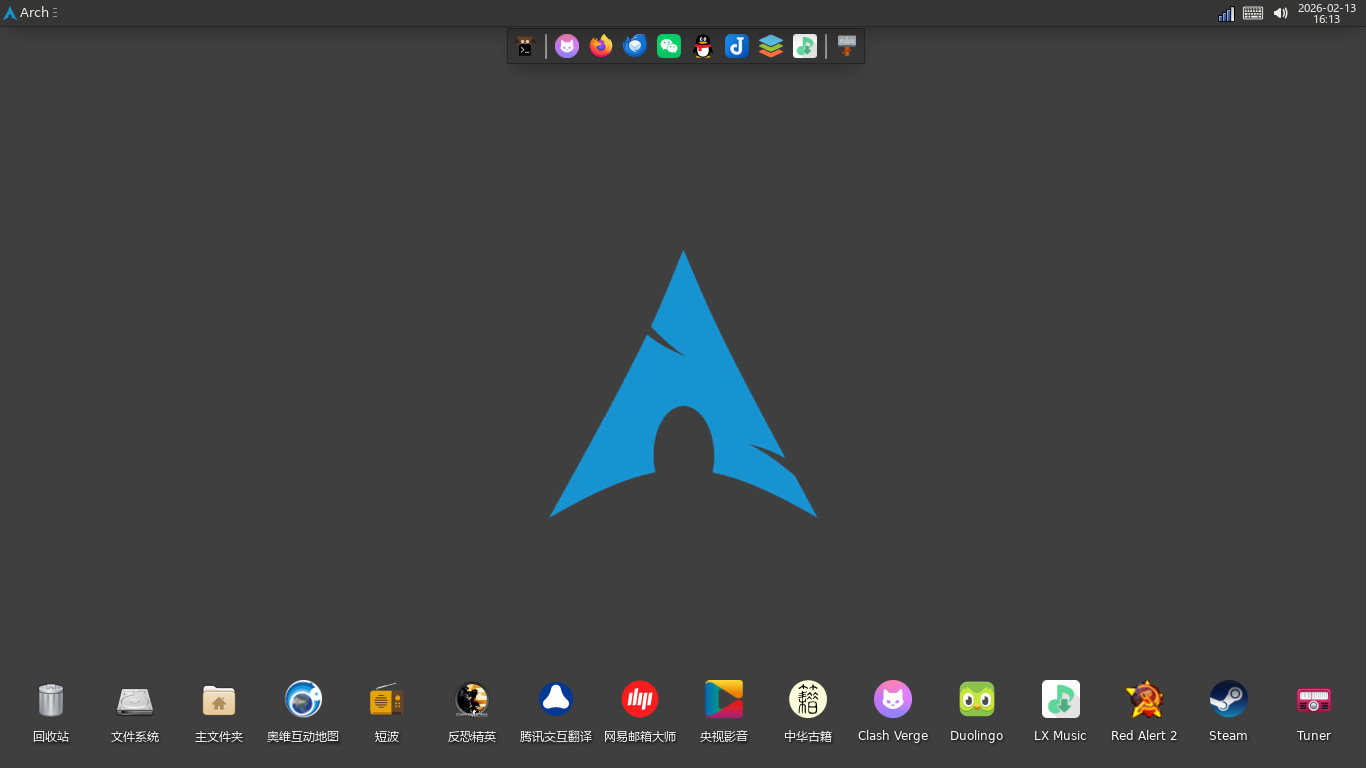Open QQ penguin icon in dock

[x=703, y=46]
